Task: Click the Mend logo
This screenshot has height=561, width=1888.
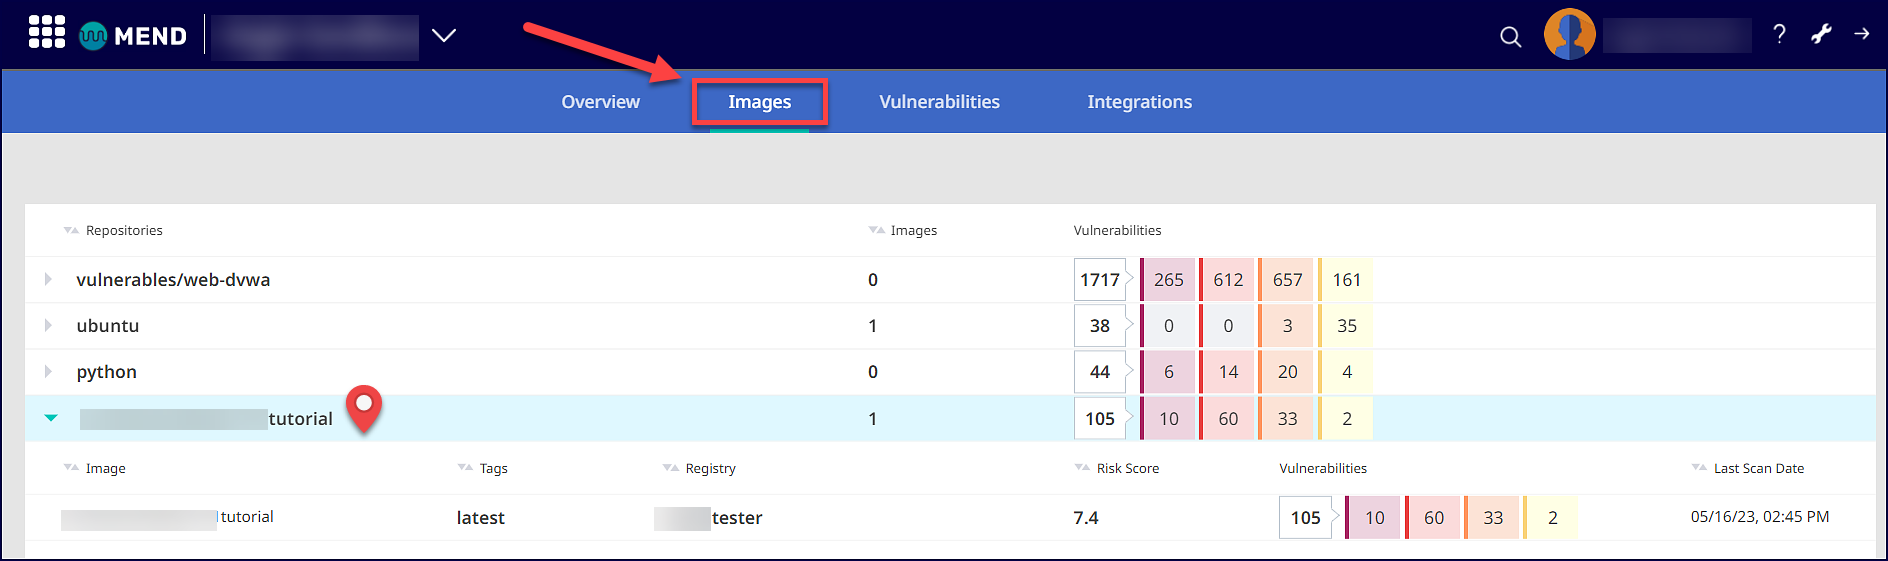Action: click(x=133, y=36)
